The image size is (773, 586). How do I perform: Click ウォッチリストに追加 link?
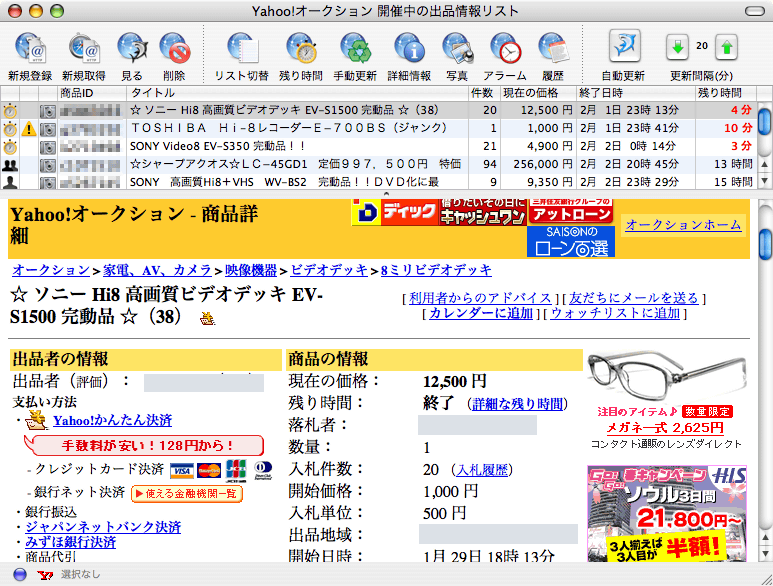(615, 313)
